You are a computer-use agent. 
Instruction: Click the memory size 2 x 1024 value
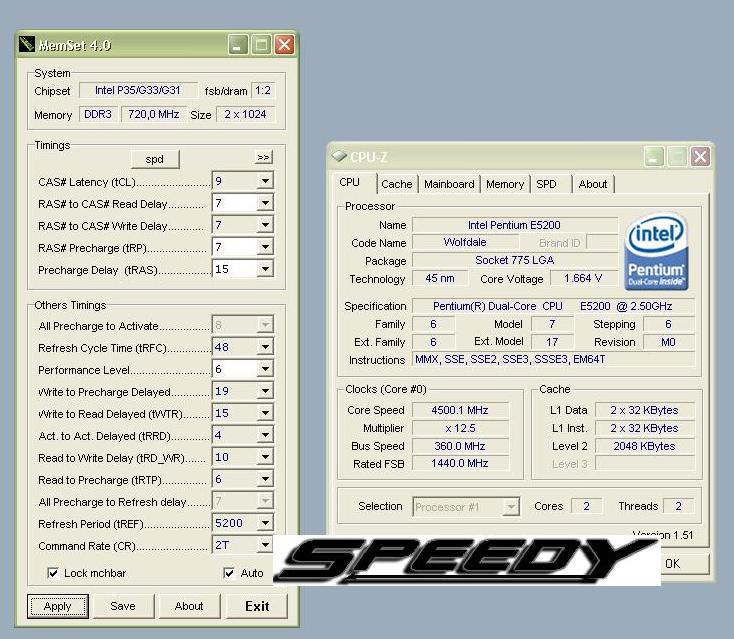[245, 114]
